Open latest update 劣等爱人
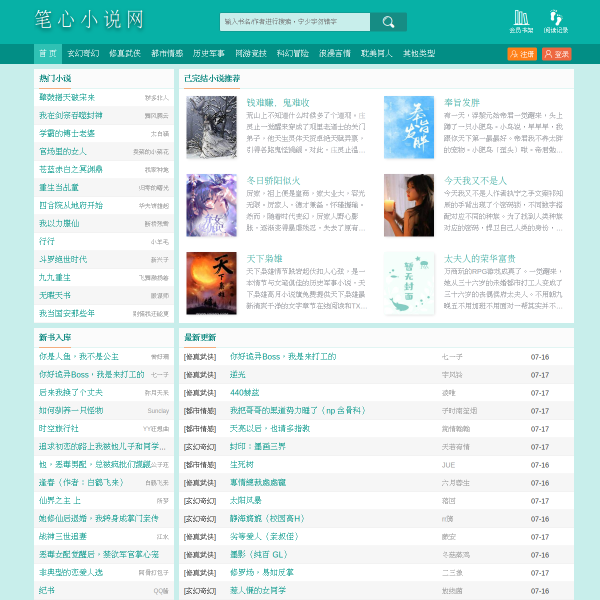The width and height of the screenshot is (600, 600). 264,536
